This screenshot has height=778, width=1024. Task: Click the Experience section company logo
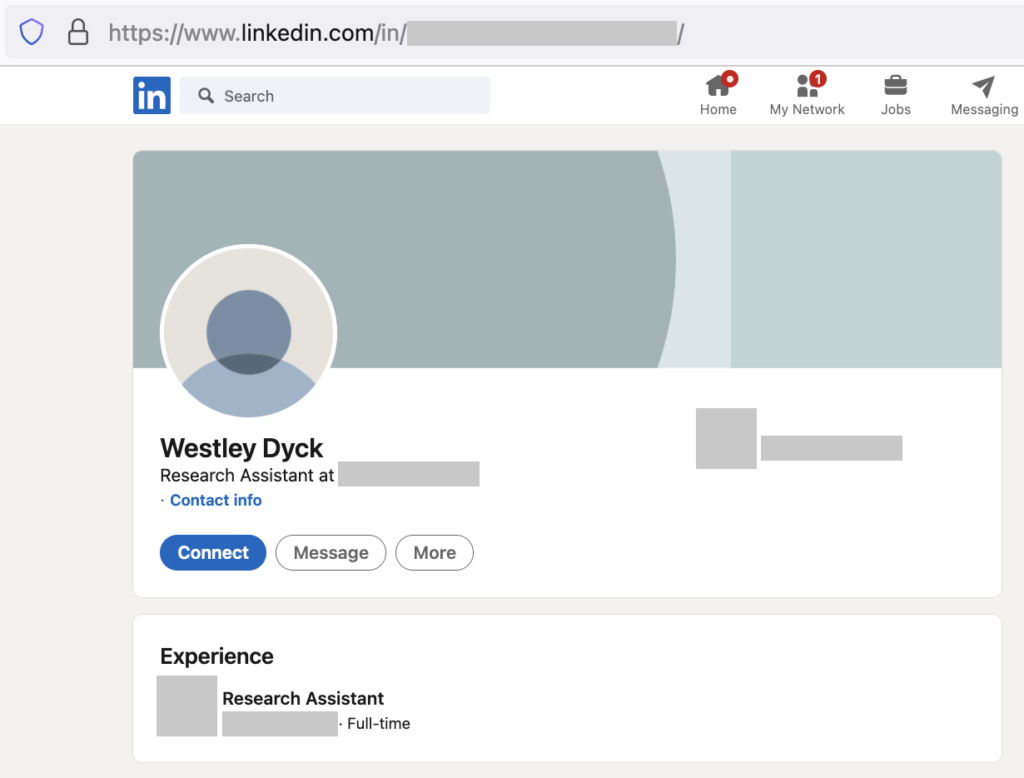[x=187, y=706]
